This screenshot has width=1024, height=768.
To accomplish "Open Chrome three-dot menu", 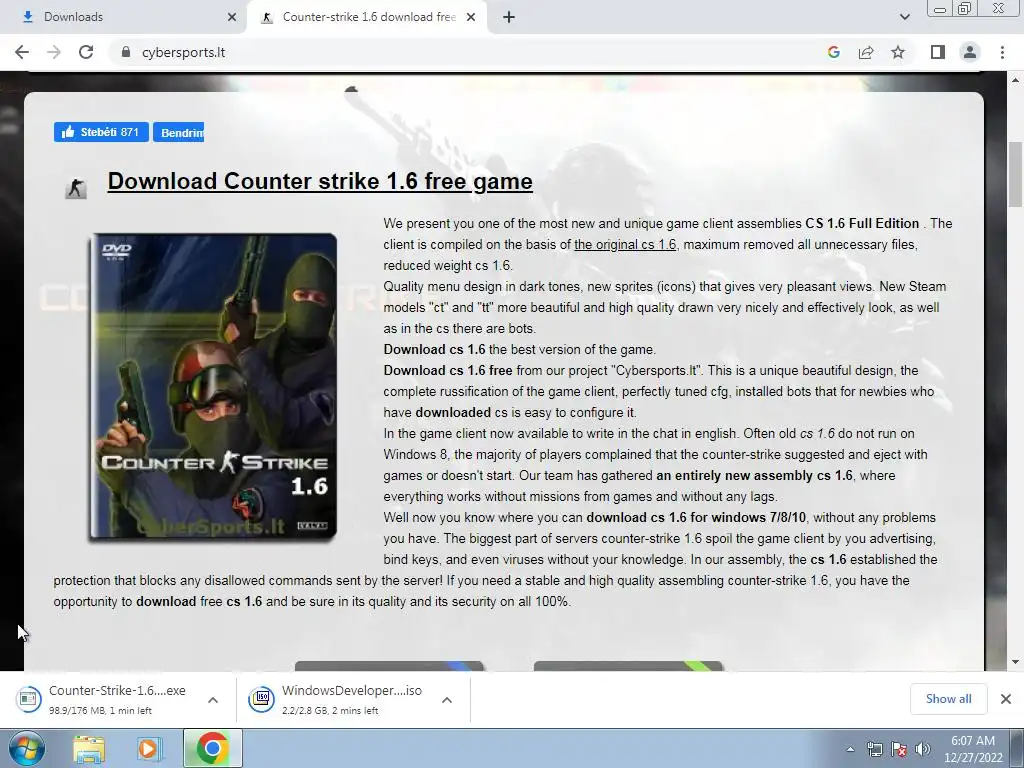I will [x=1002, y=52].
